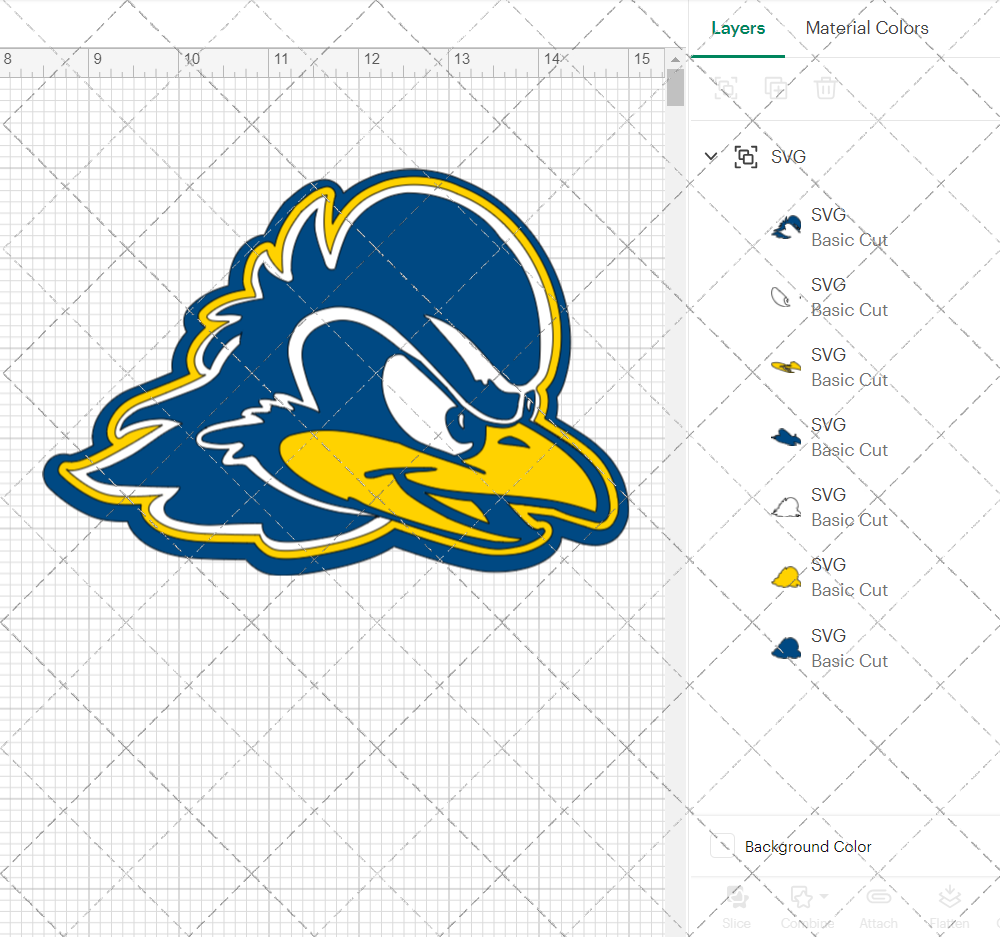Click the Slice button

coord(737,907)
